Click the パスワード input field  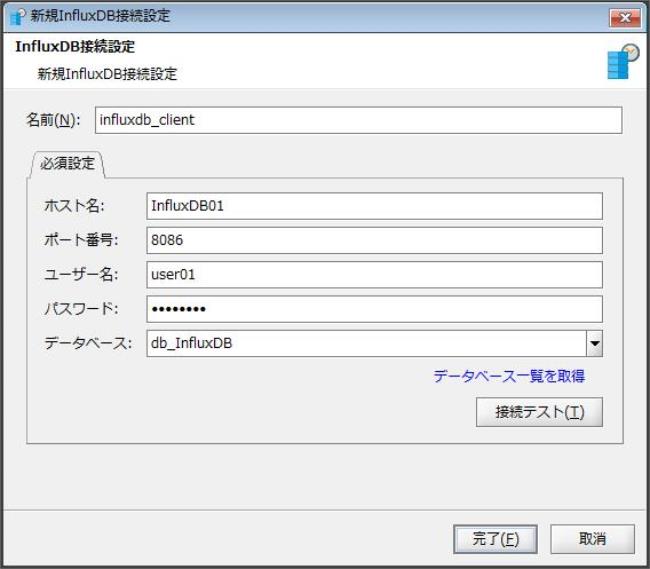click(374, 309)
